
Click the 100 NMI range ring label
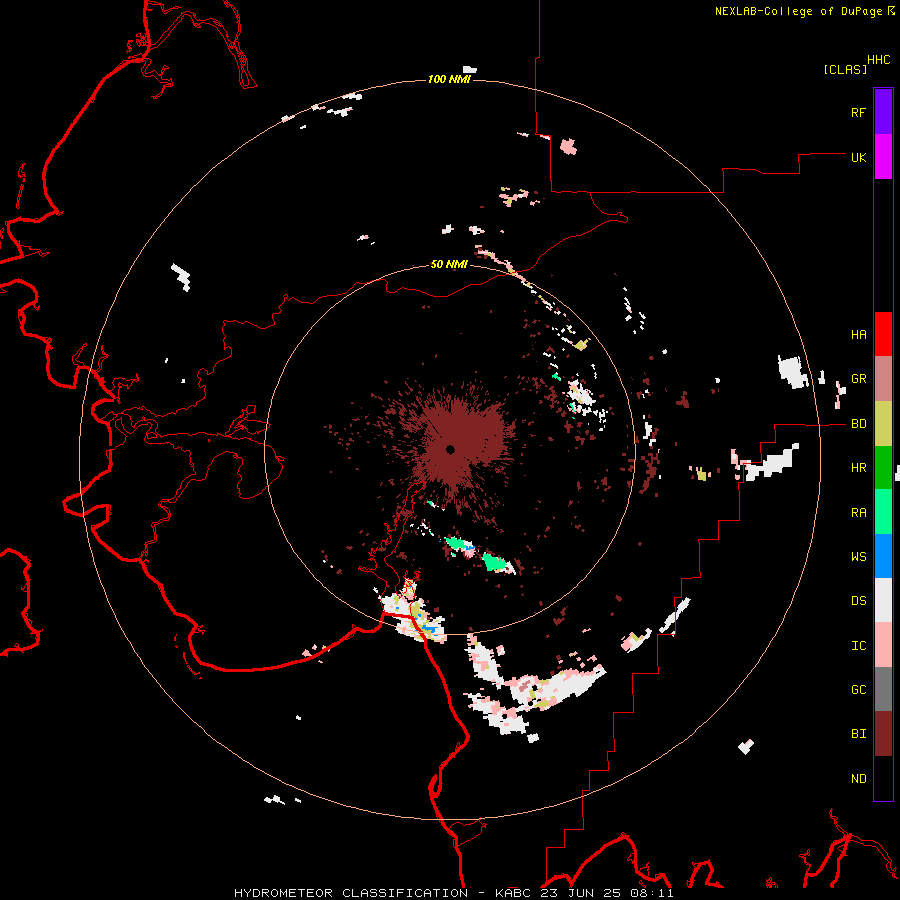(449, 79)
